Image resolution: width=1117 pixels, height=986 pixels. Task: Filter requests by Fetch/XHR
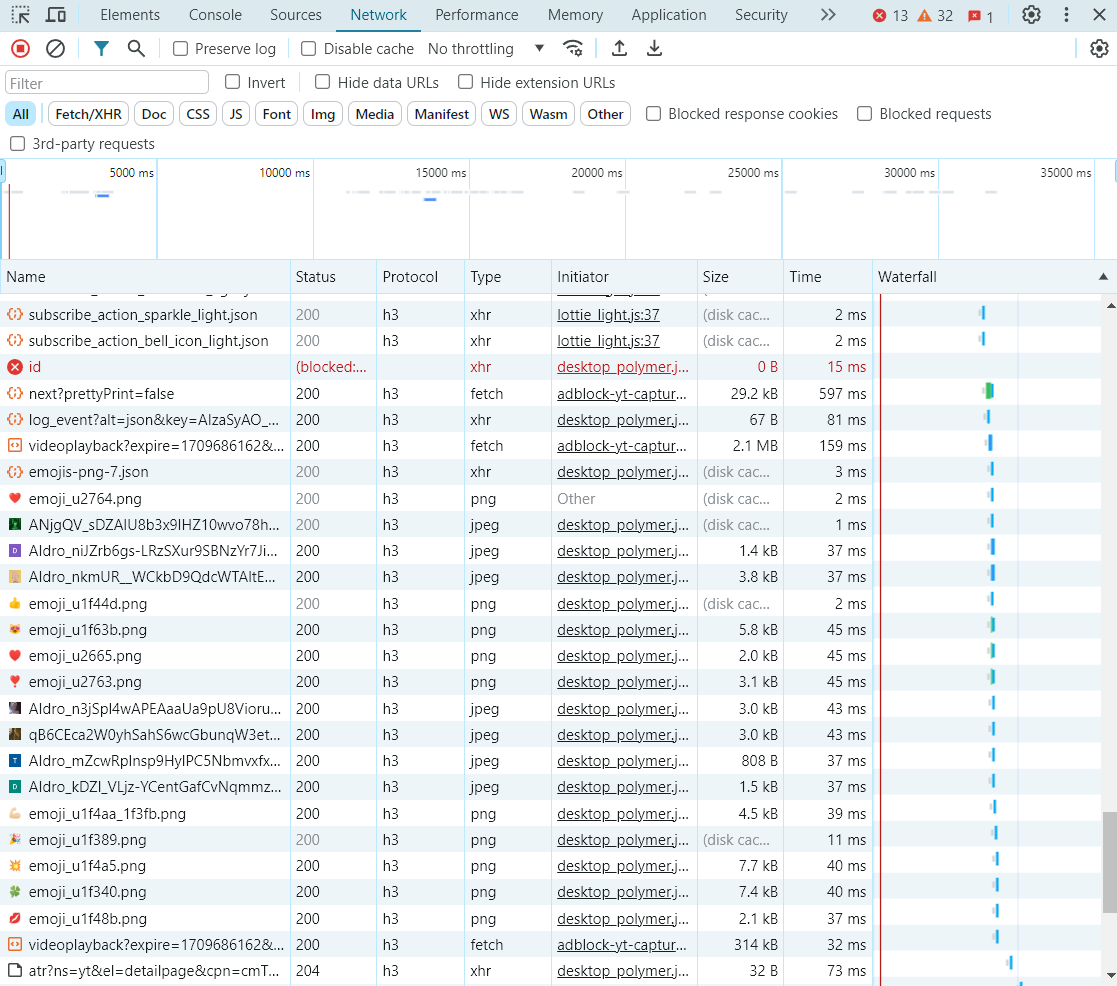point(88,114)
